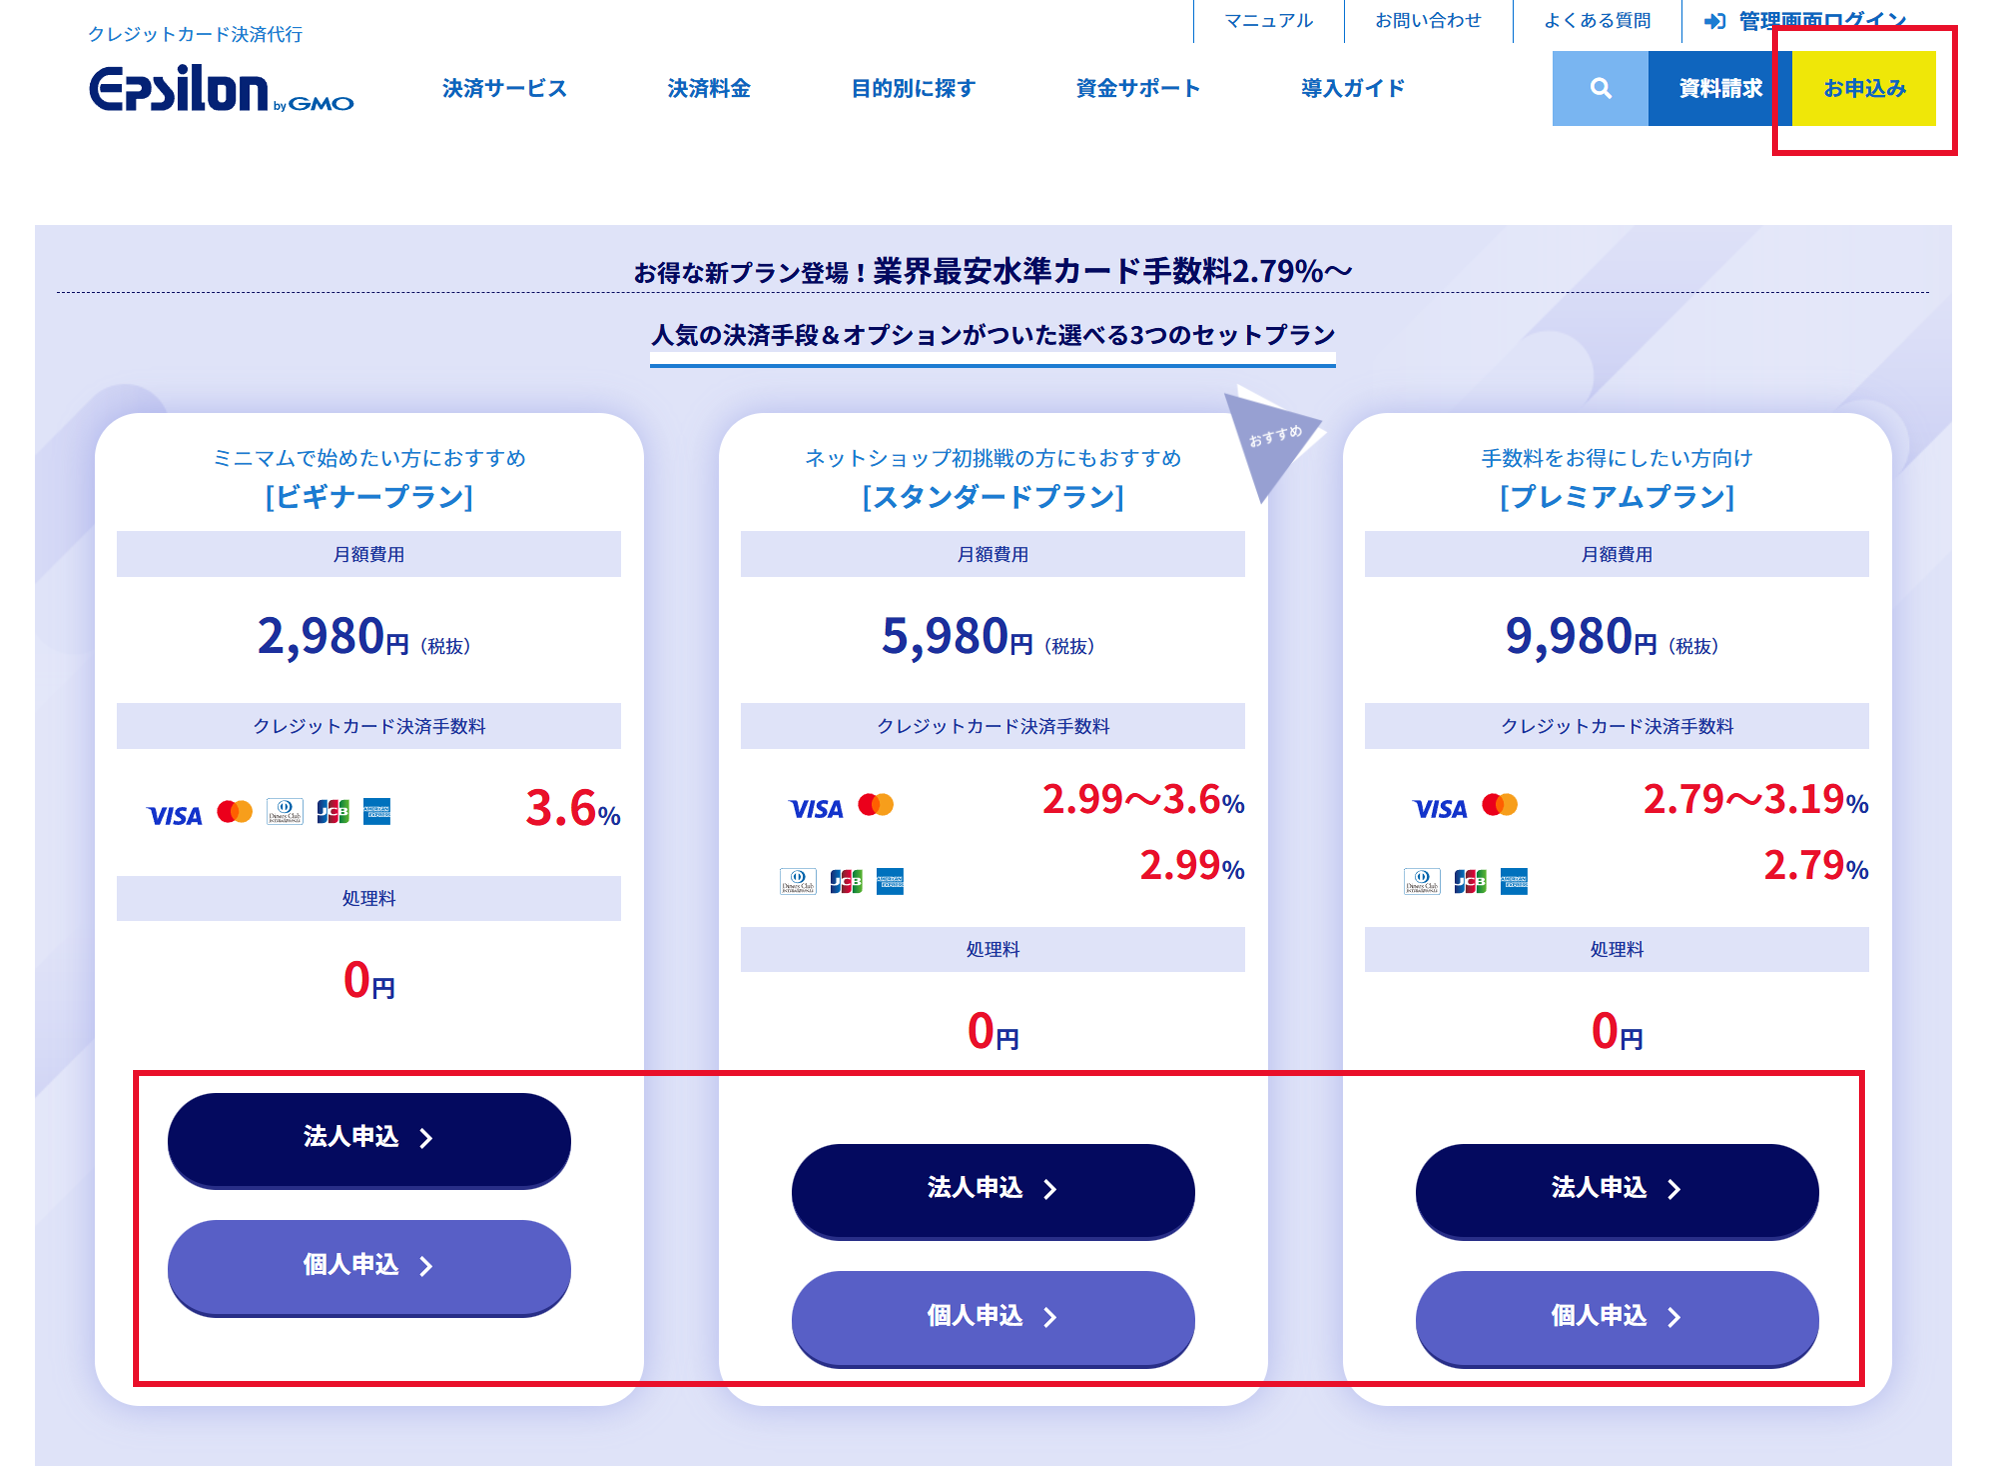Click the login arrow icon beside 管理画面ログイン
The image size is (1993, 1466).
(1715, 21)
